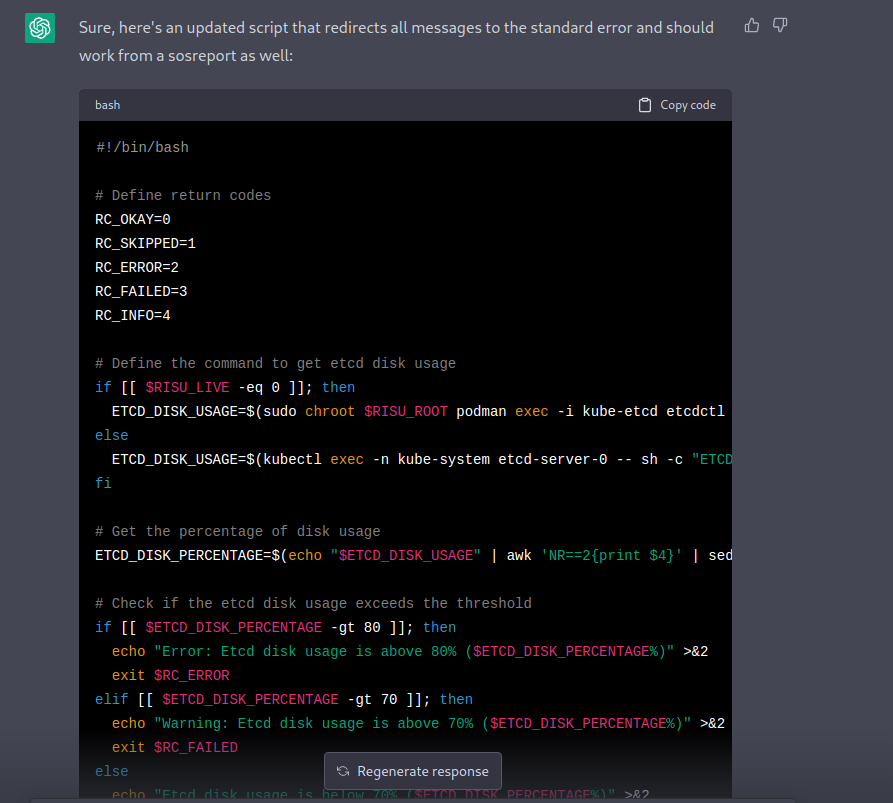Image resolution: width=893 pixels, height=803 pixels.
Task: Click the 'fi' keyword line
Action: [x=103, y=484]
